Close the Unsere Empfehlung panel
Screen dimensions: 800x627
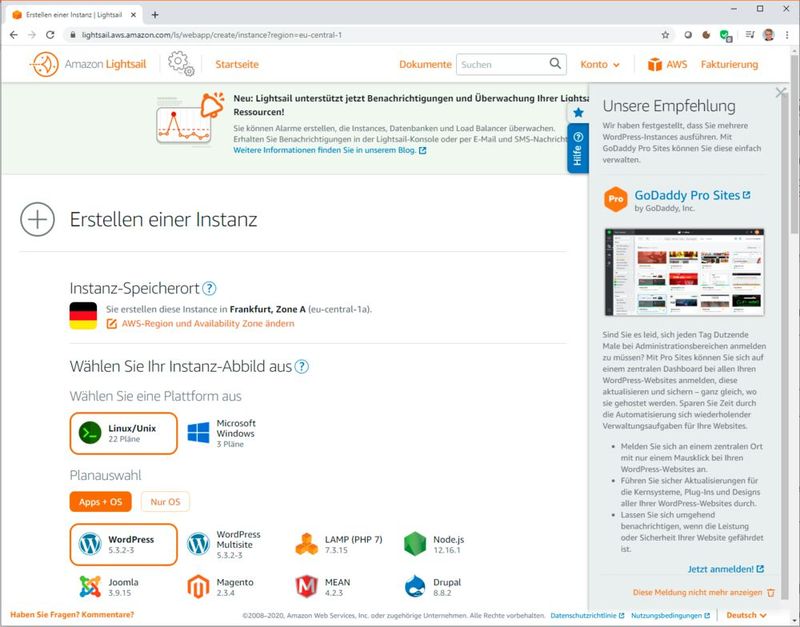(x=781, y=92)
